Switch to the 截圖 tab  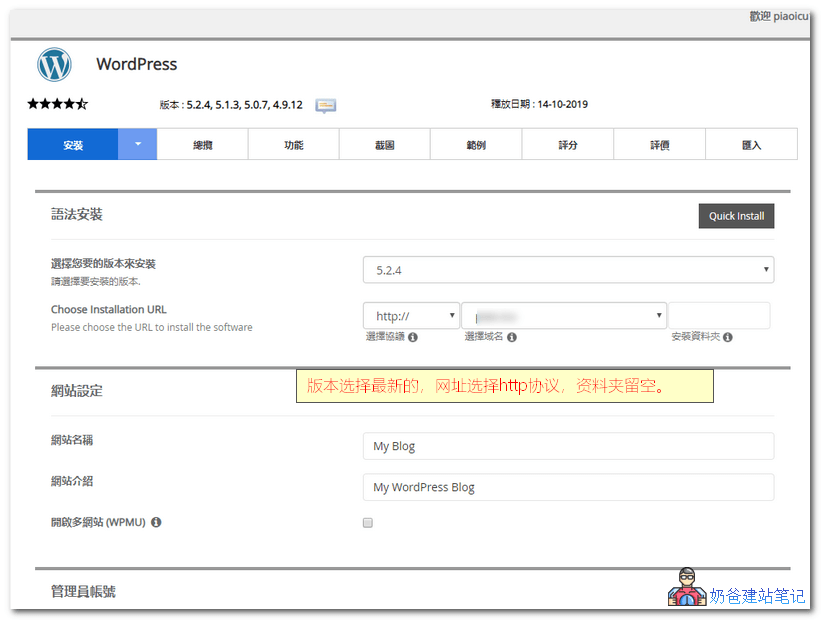point(384,143)
